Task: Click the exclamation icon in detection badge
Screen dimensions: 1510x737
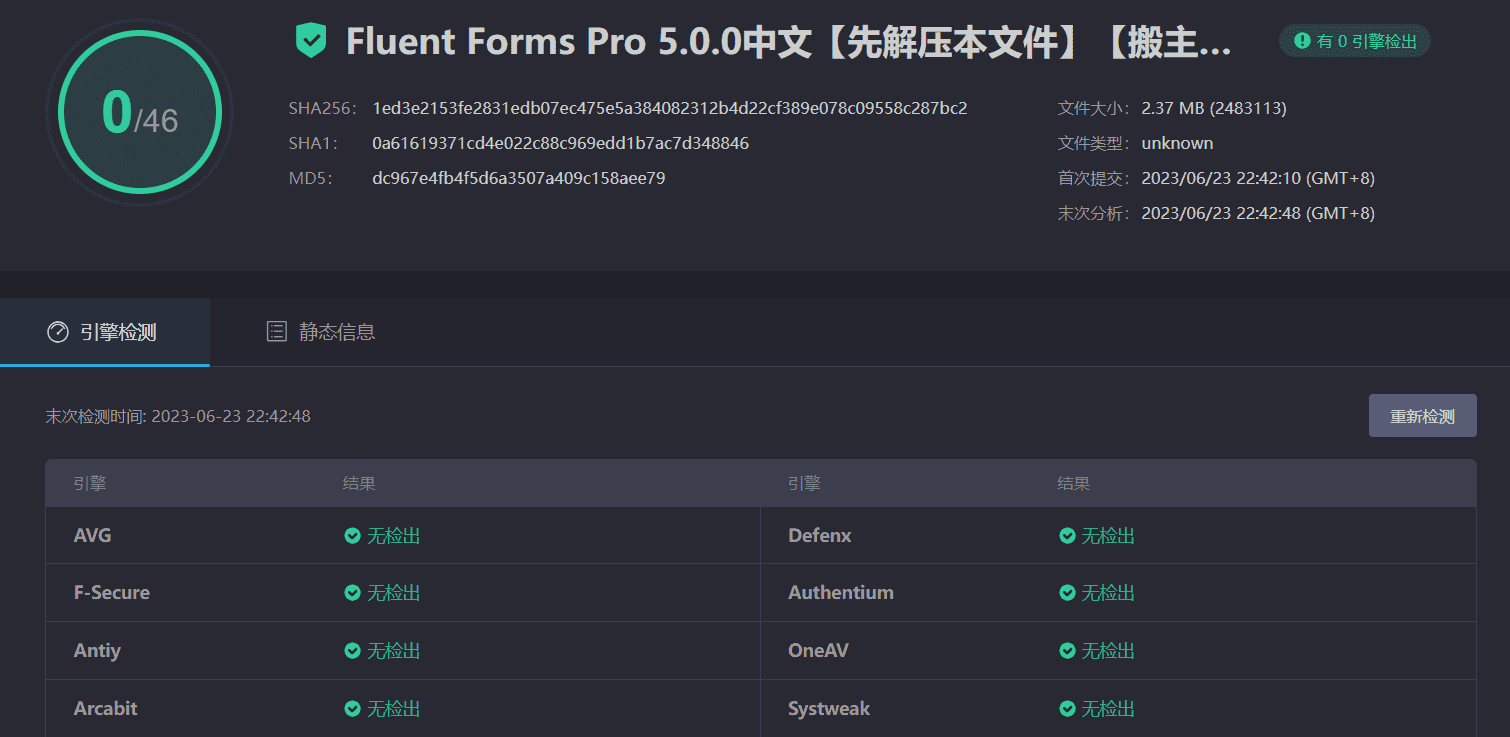Action: [1302, 41]
